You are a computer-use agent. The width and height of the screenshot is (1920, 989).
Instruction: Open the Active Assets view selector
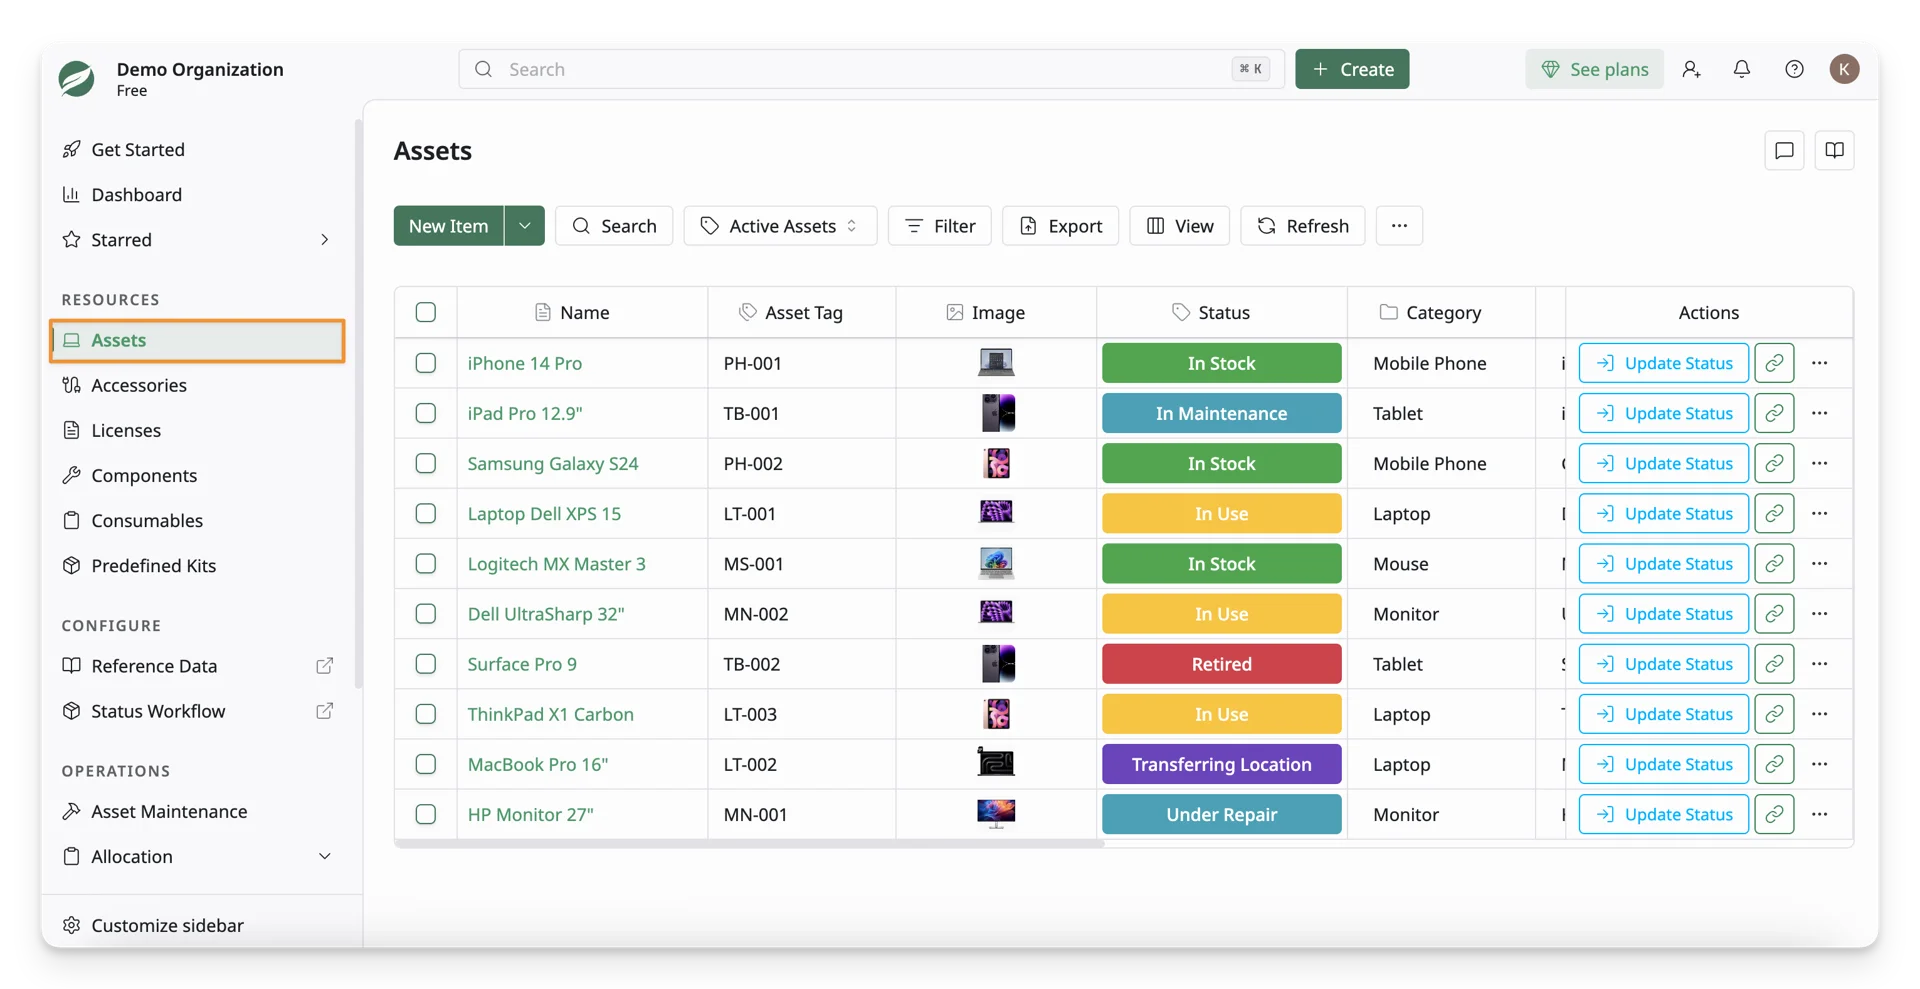[780, 226]
